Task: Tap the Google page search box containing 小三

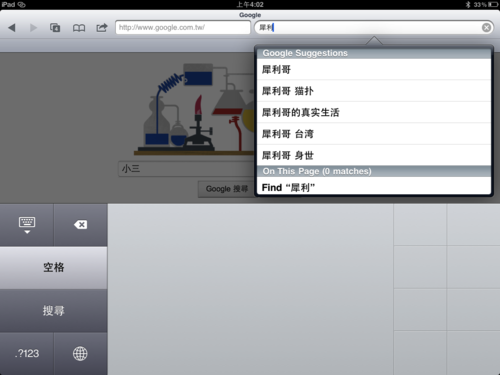Action: click(187, 169)
